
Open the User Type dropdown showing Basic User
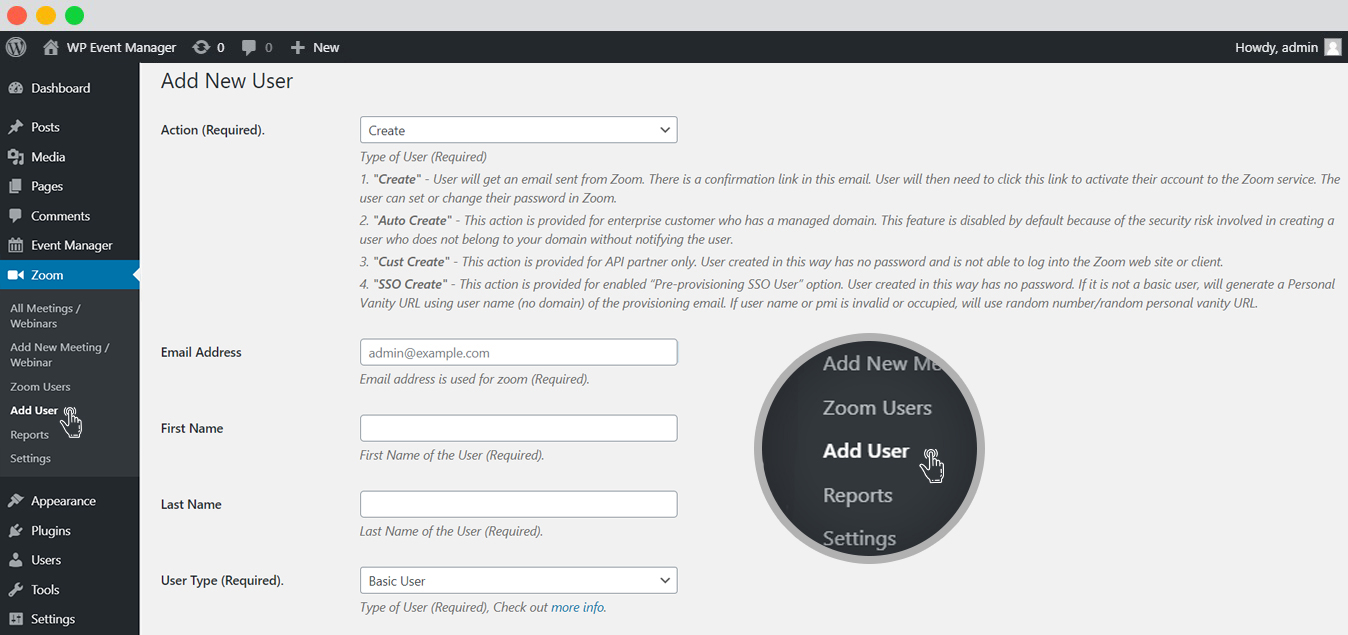click(518, 581)
